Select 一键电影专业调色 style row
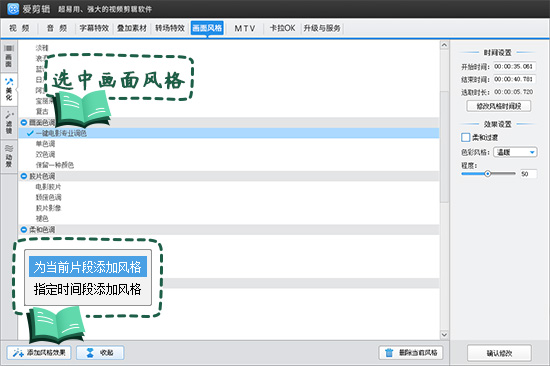Viewport: 550px width, 366px height. [229, 133]
